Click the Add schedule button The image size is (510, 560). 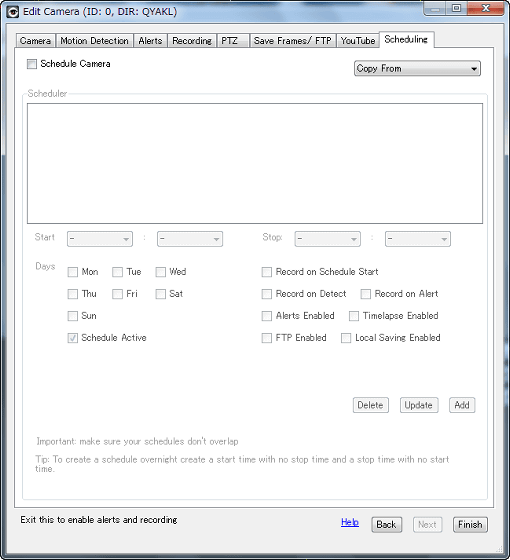462,405
